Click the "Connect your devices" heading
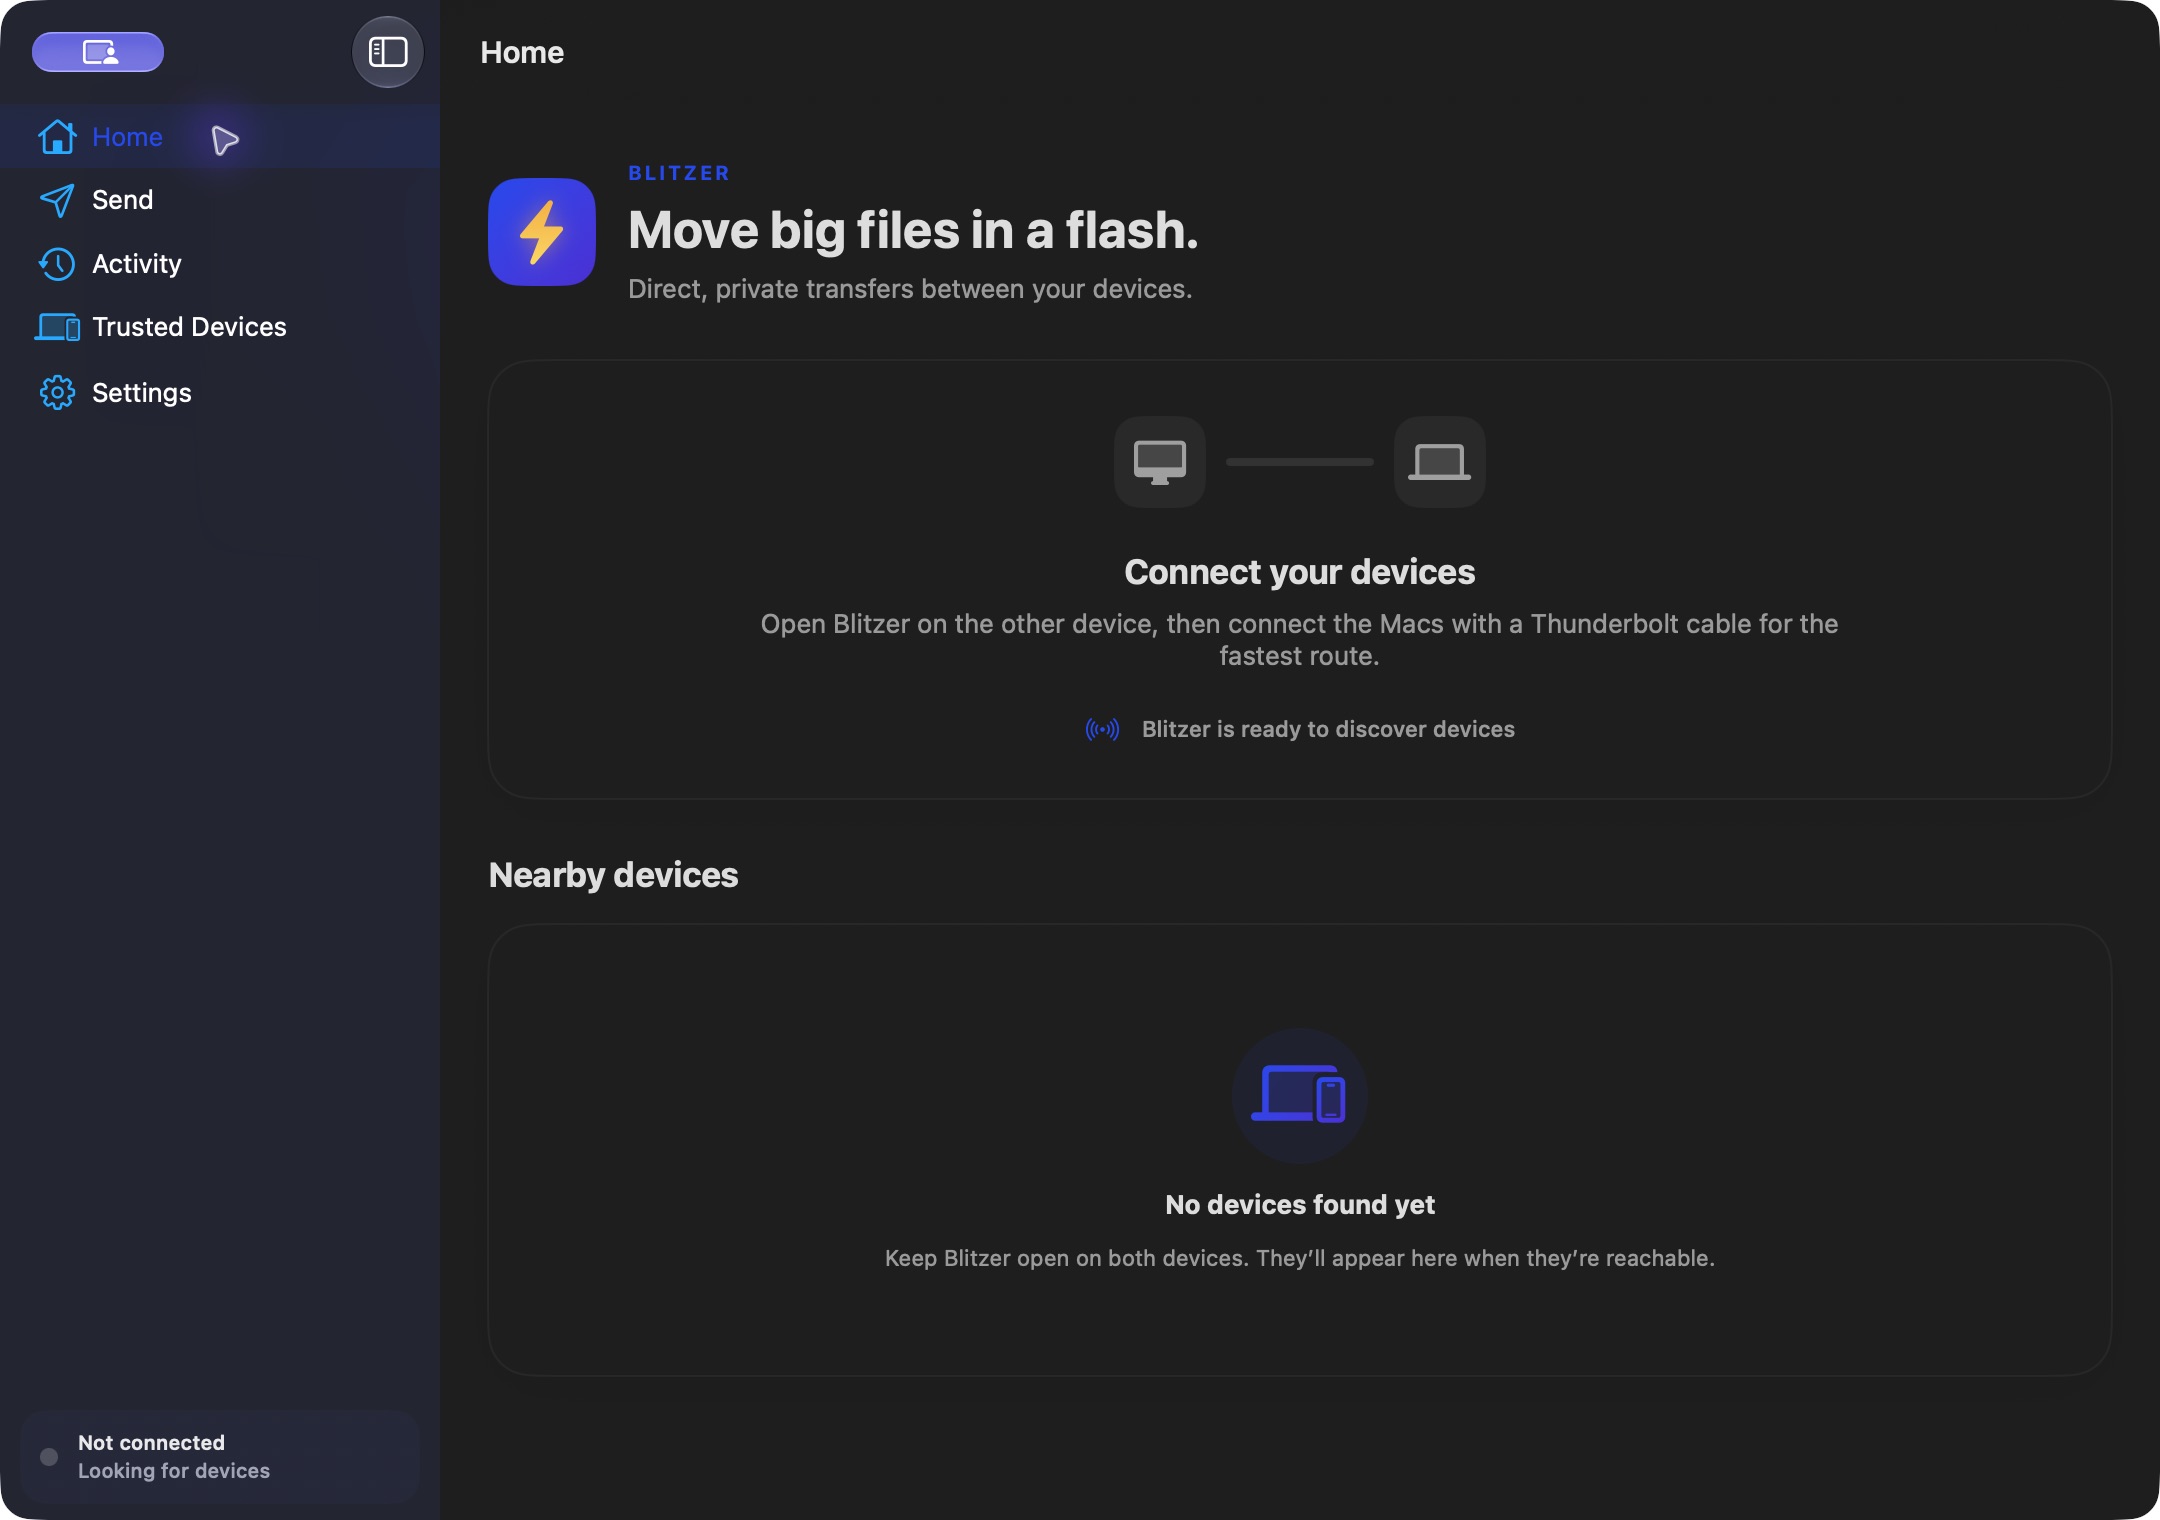Image resolution: width=2160 pixels, height=1520 pixels. tap(1300, 572)
